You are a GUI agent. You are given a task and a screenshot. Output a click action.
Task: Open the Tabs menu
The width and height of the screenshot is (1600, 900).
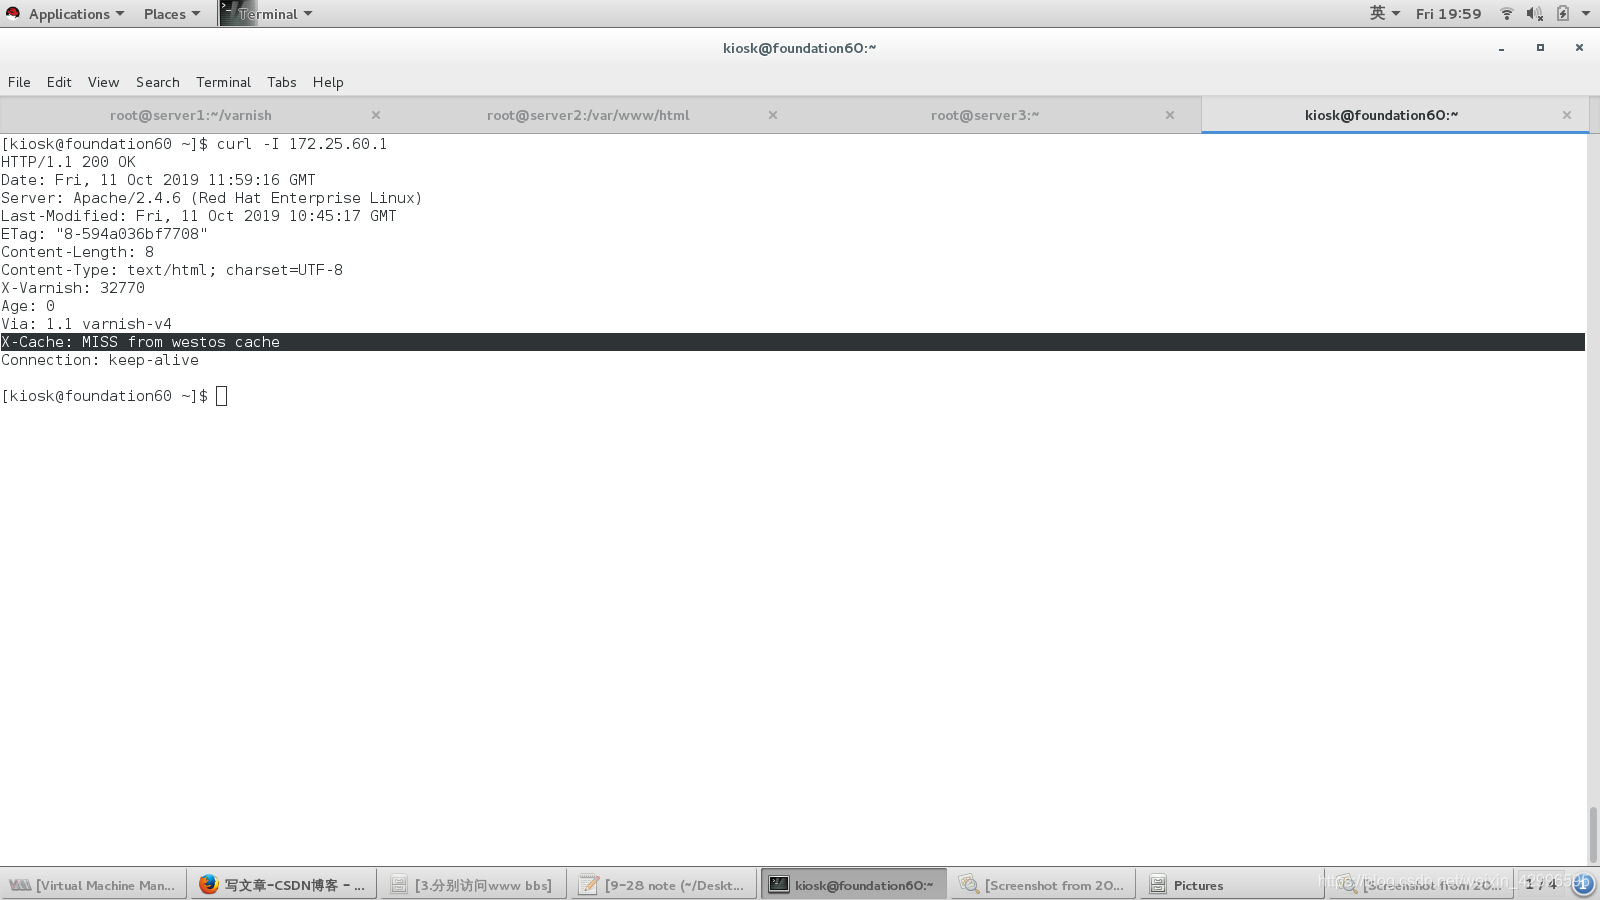tap(281, 82)
